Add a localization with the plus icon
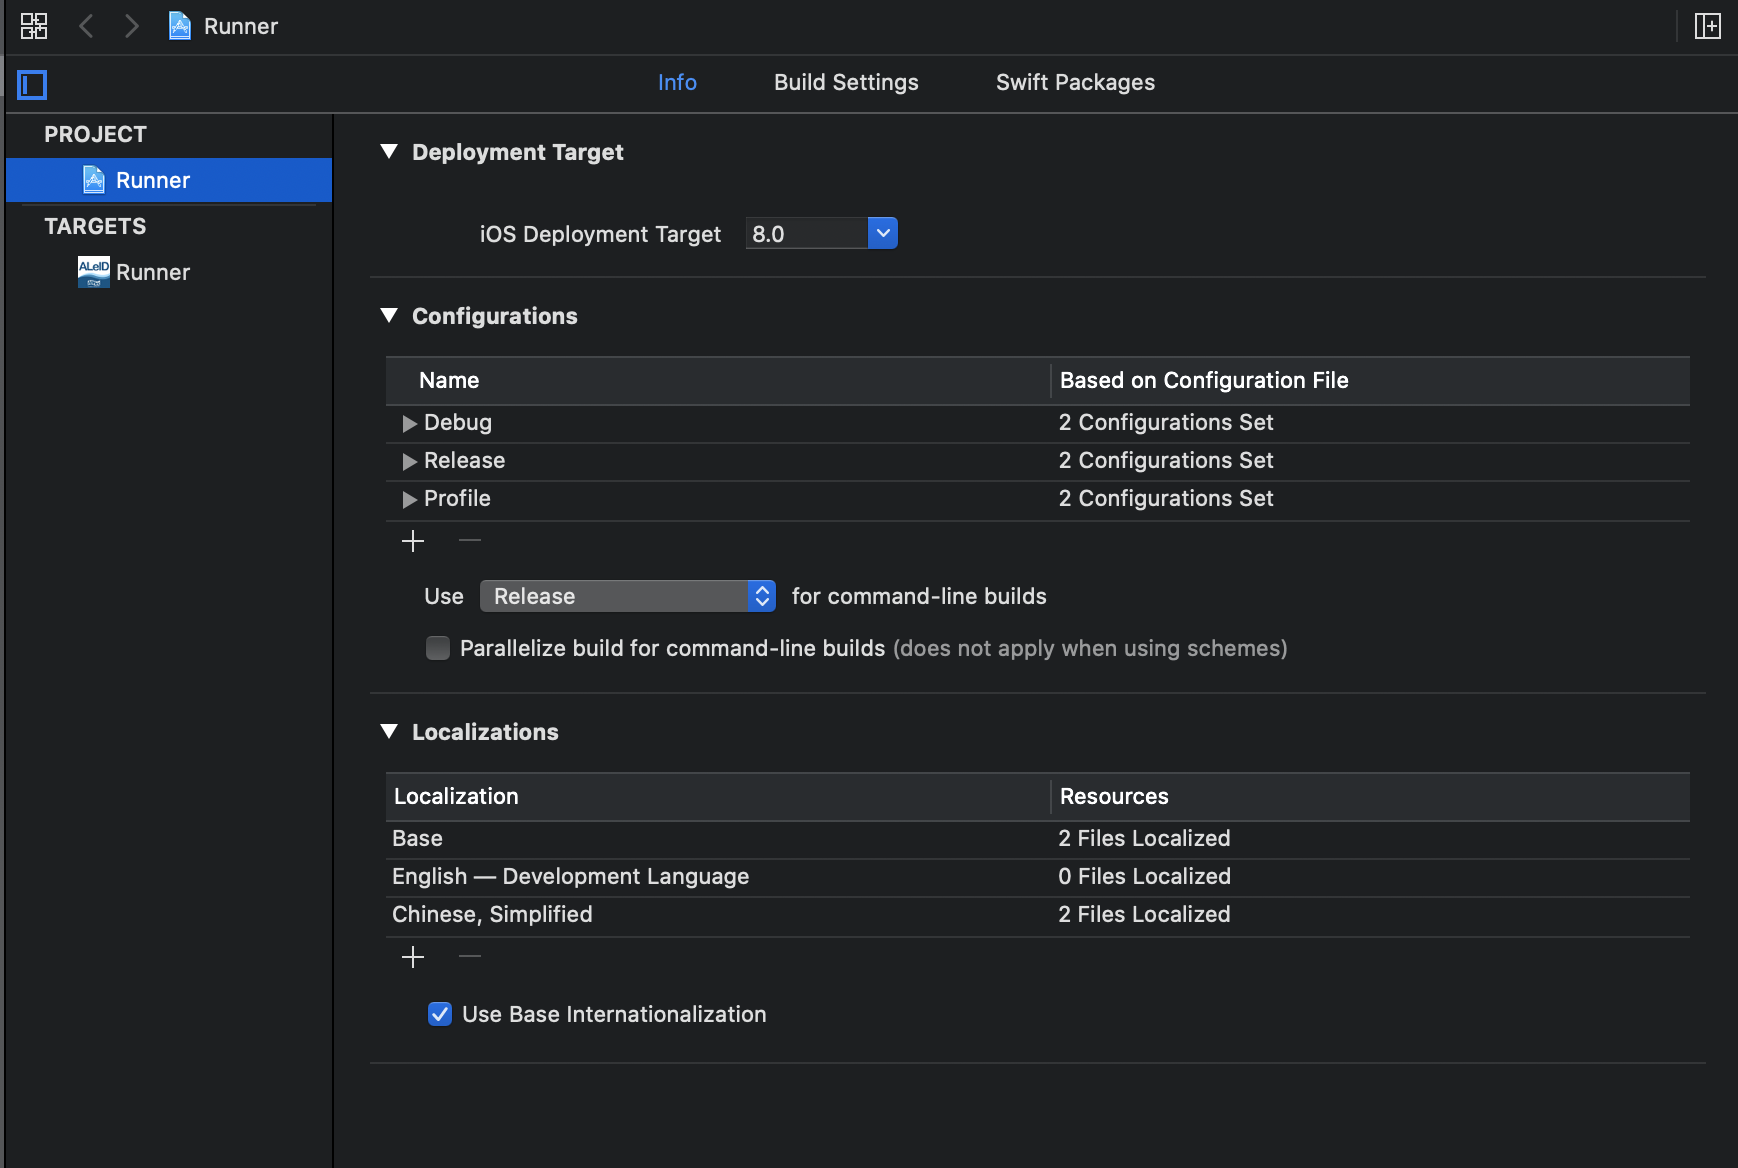The height and width of the screenshot is (1168, 1738). point(413,957)
